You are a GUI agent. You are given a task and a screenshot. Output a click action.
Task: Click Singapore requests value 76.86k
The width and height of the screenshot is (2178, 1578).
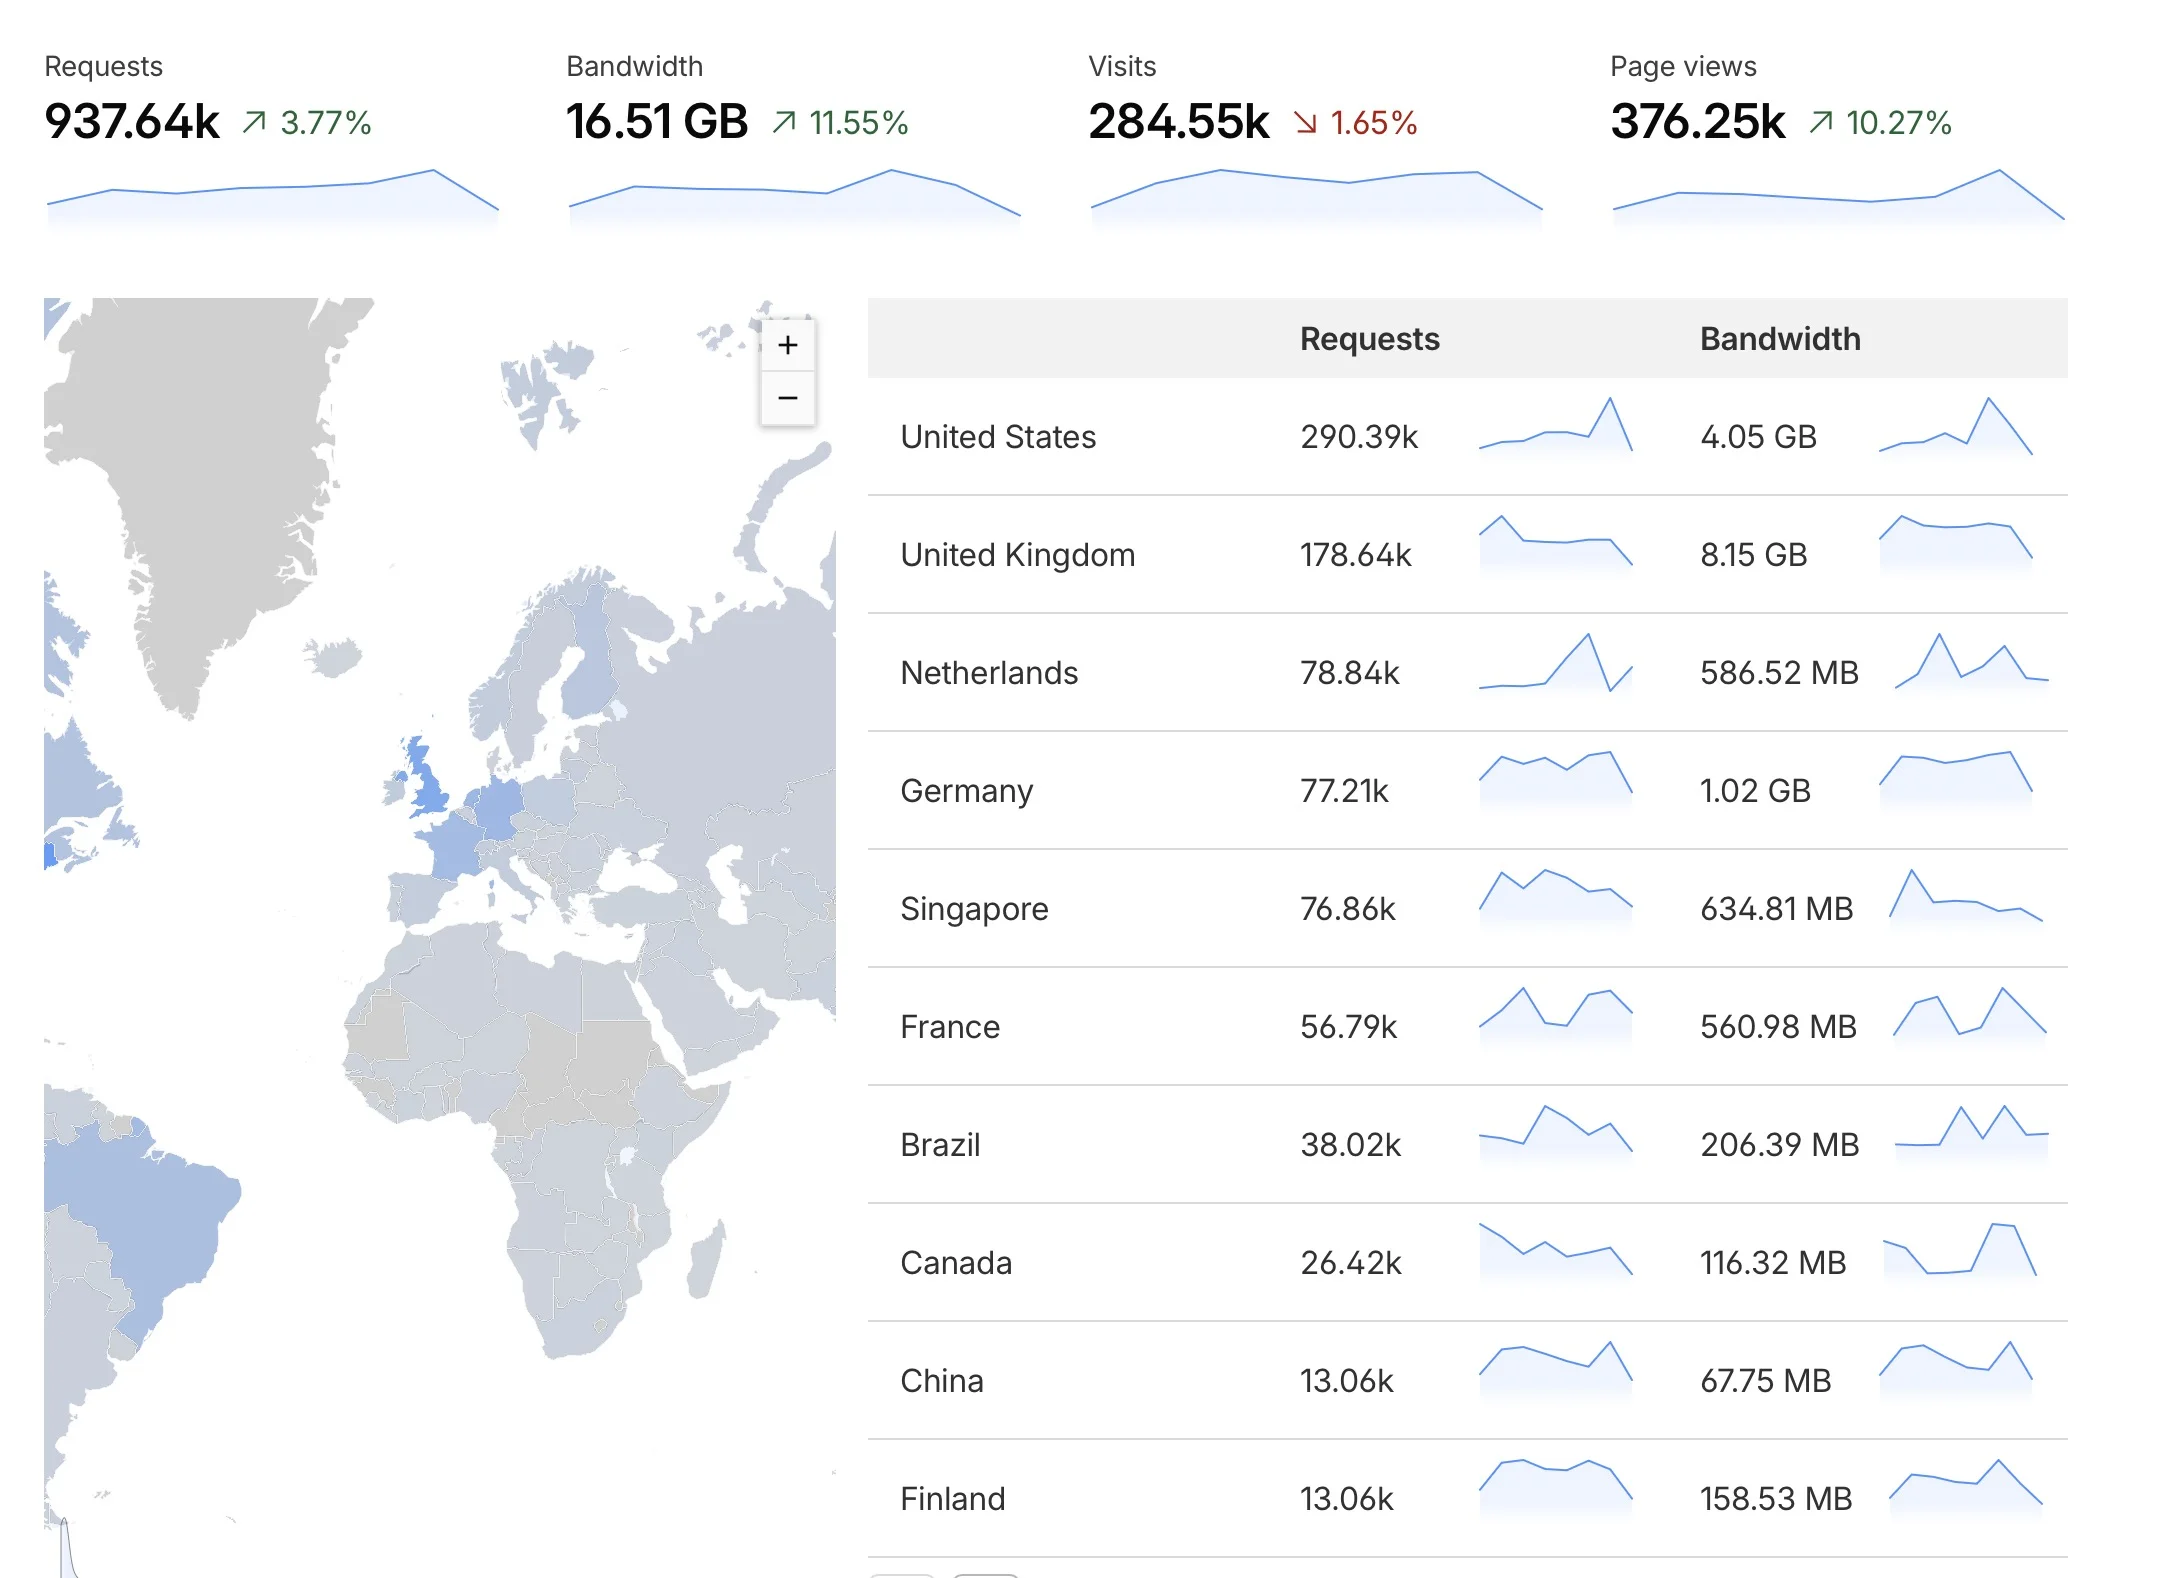[x=1348, y=909]
